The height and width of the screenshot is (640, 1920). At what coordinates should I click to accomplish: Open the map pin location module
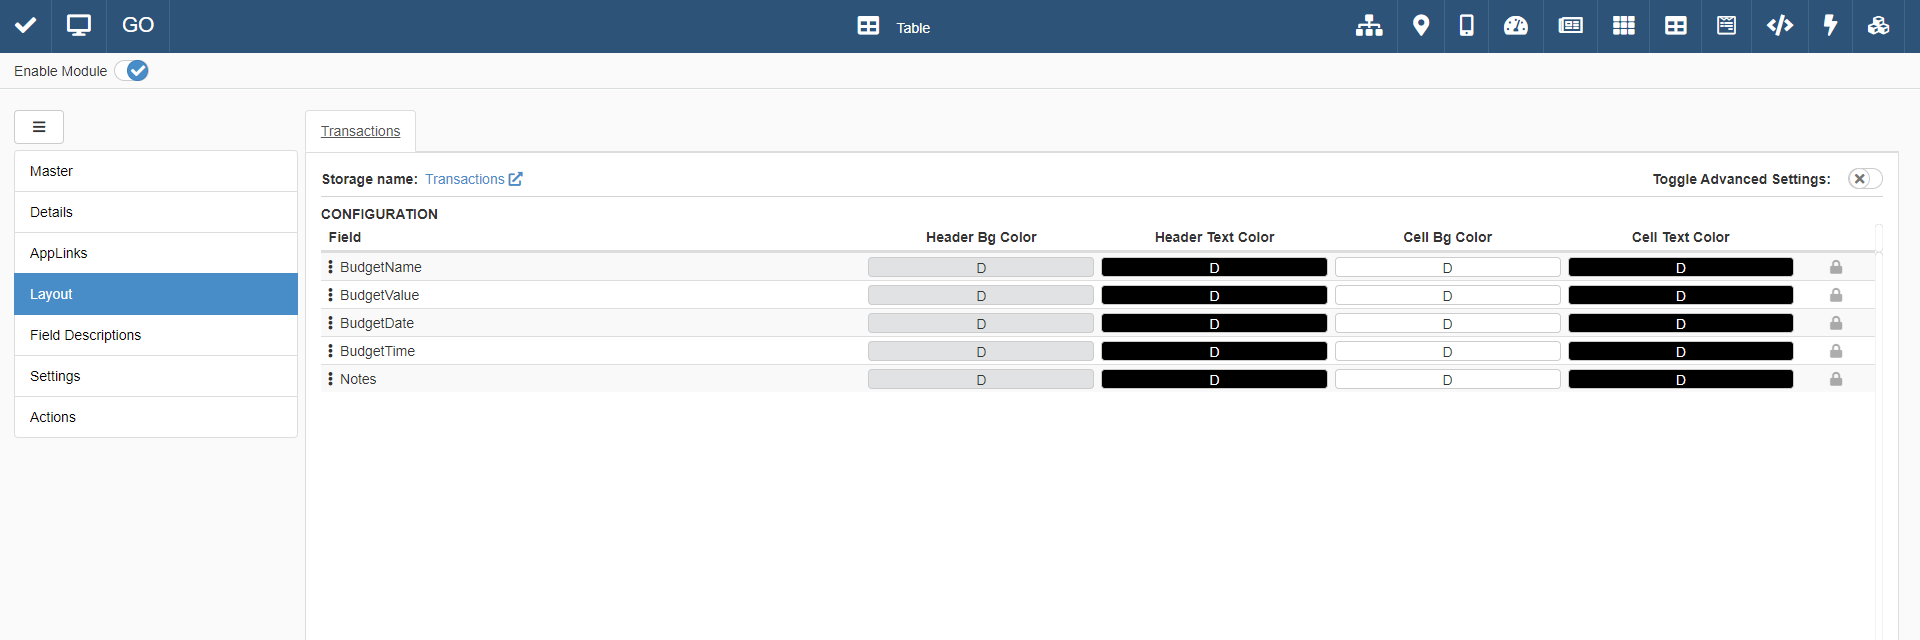click(x=1420, y=26)
